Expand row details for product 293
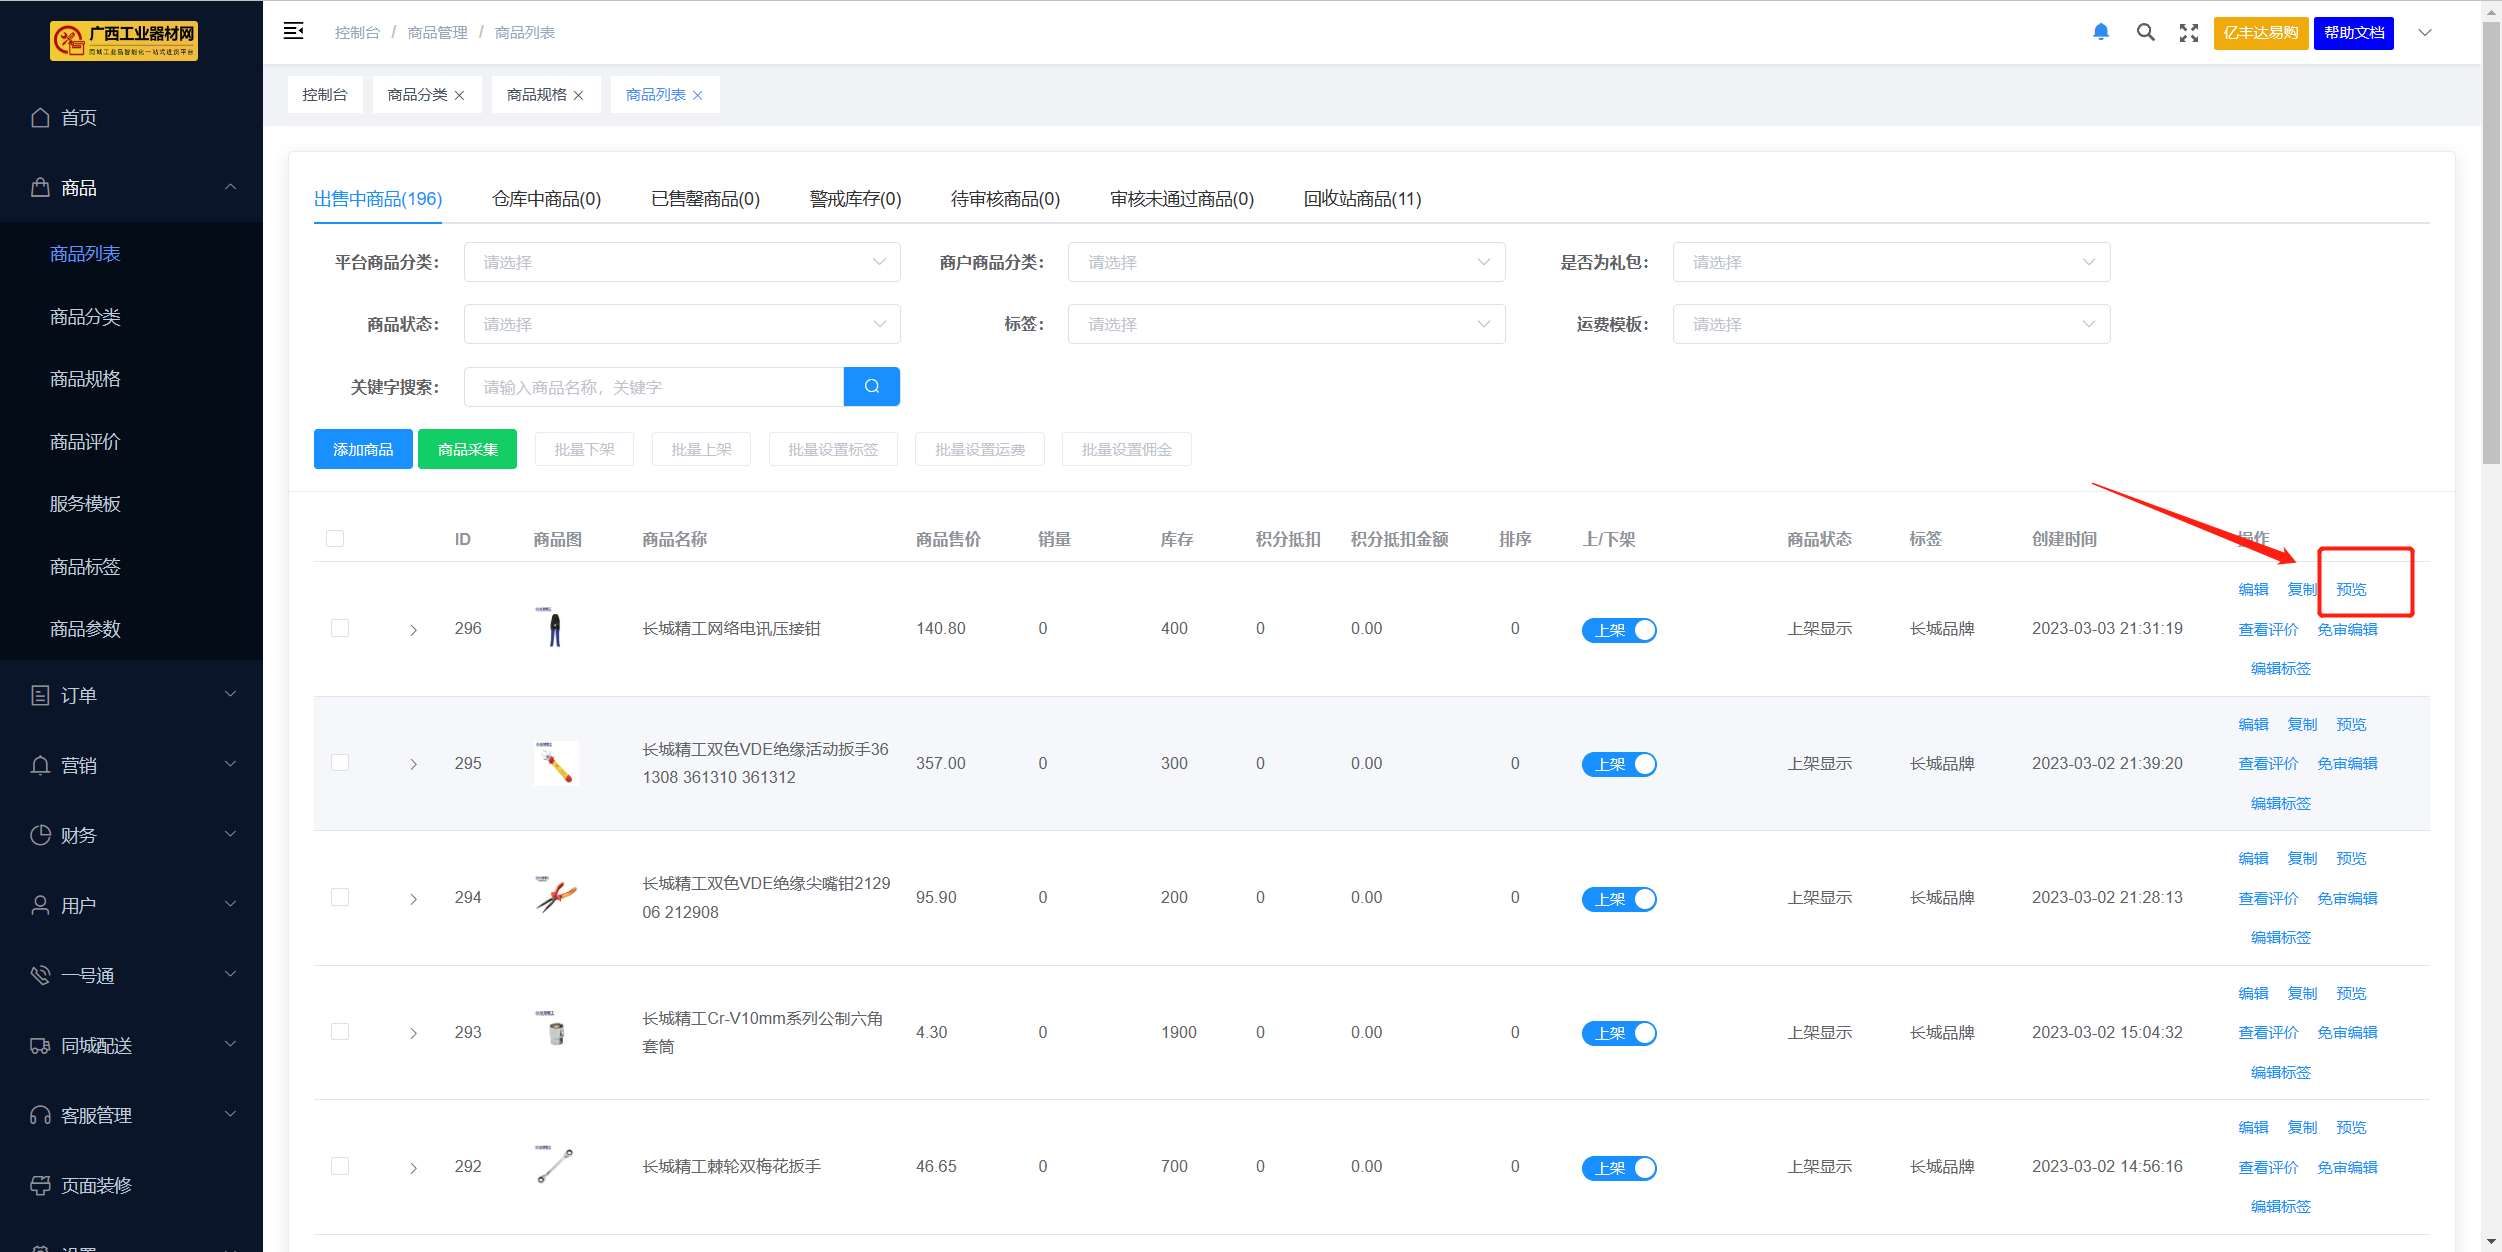The image size is (2502, 1252). point(413,1033)
